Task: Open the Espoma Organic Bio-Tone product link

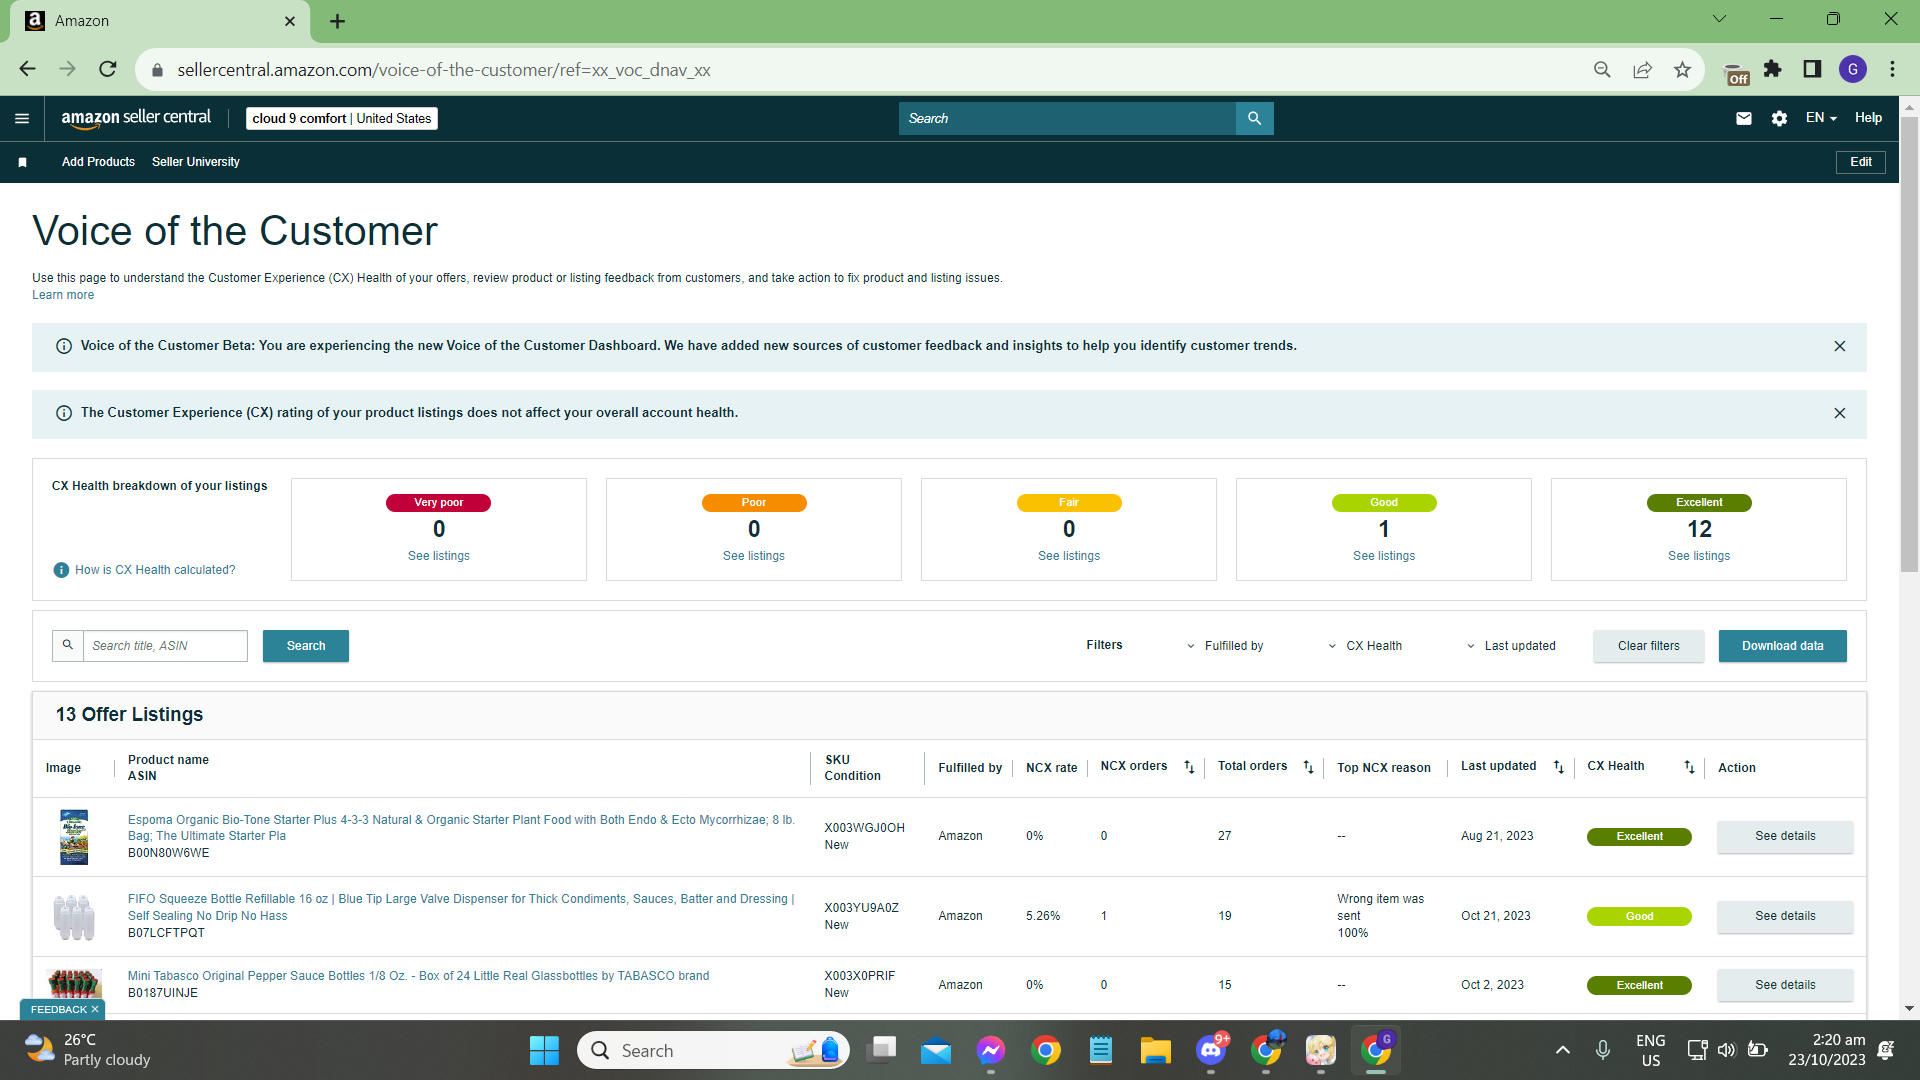Action: 461,828
